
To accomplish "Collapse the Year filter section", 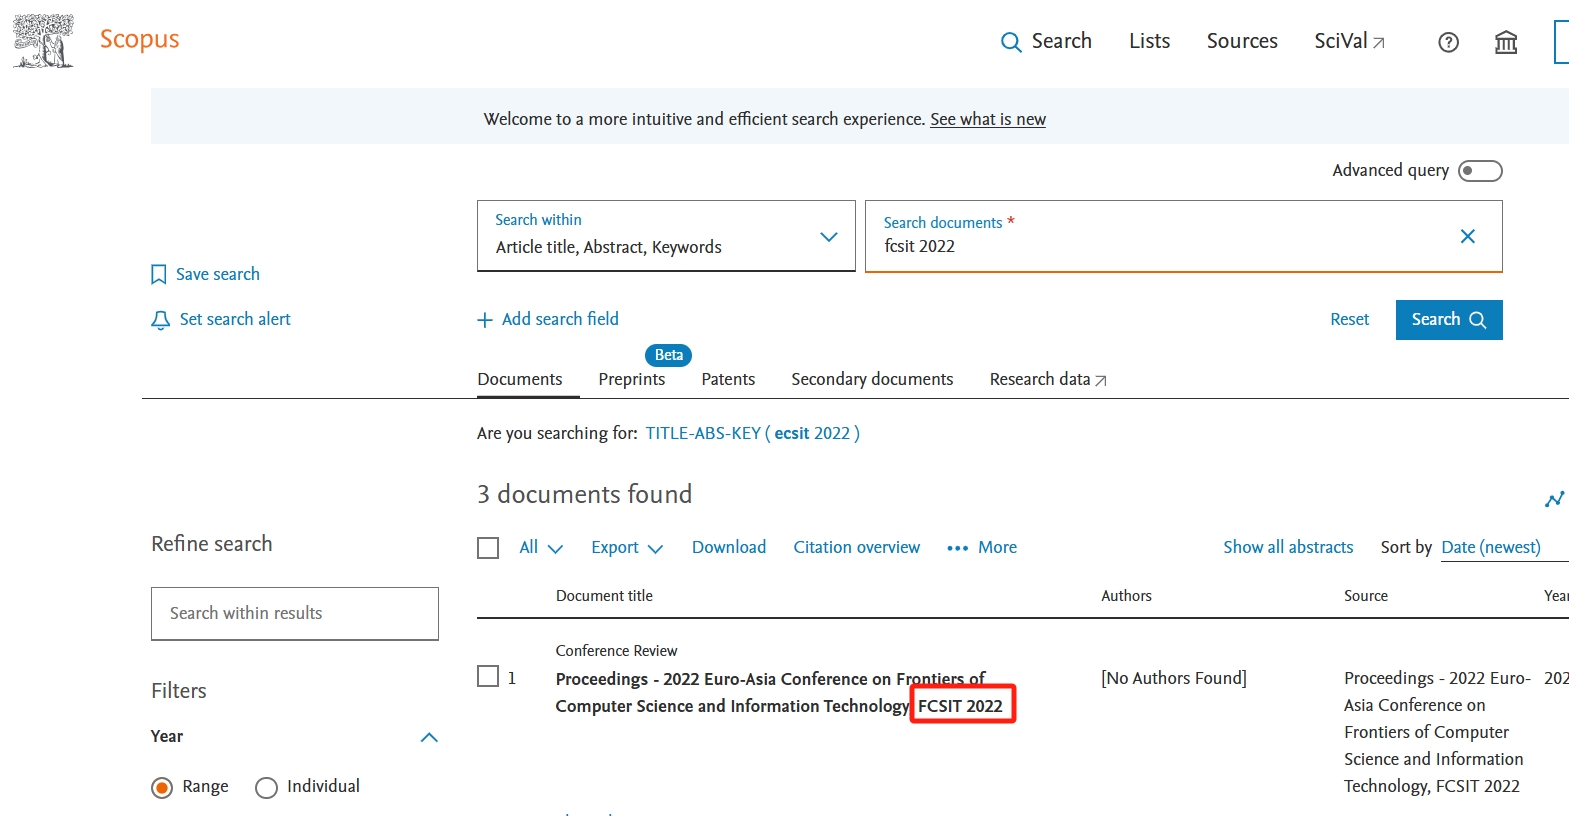I will pyautogui.click(x=429, y=737).
